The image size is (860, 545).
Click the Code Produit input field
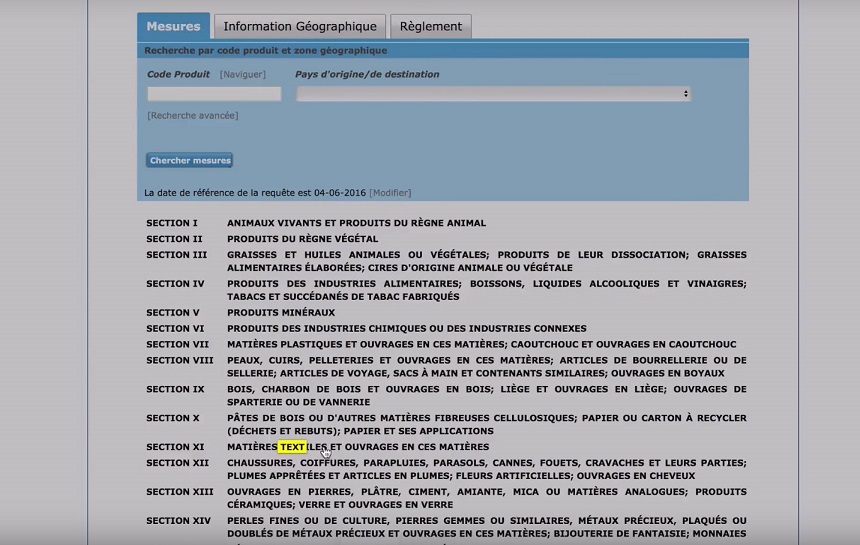[214, 94]
